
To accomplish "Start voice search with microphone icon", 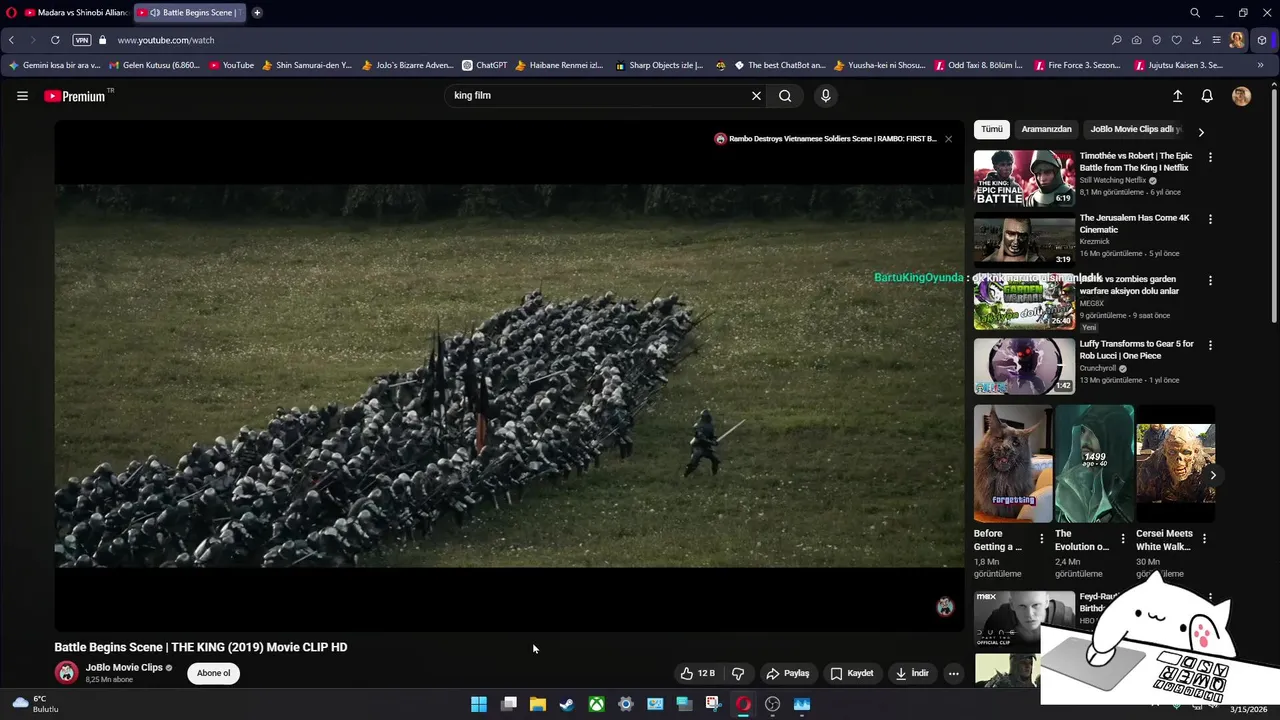I will coord(825,96).
